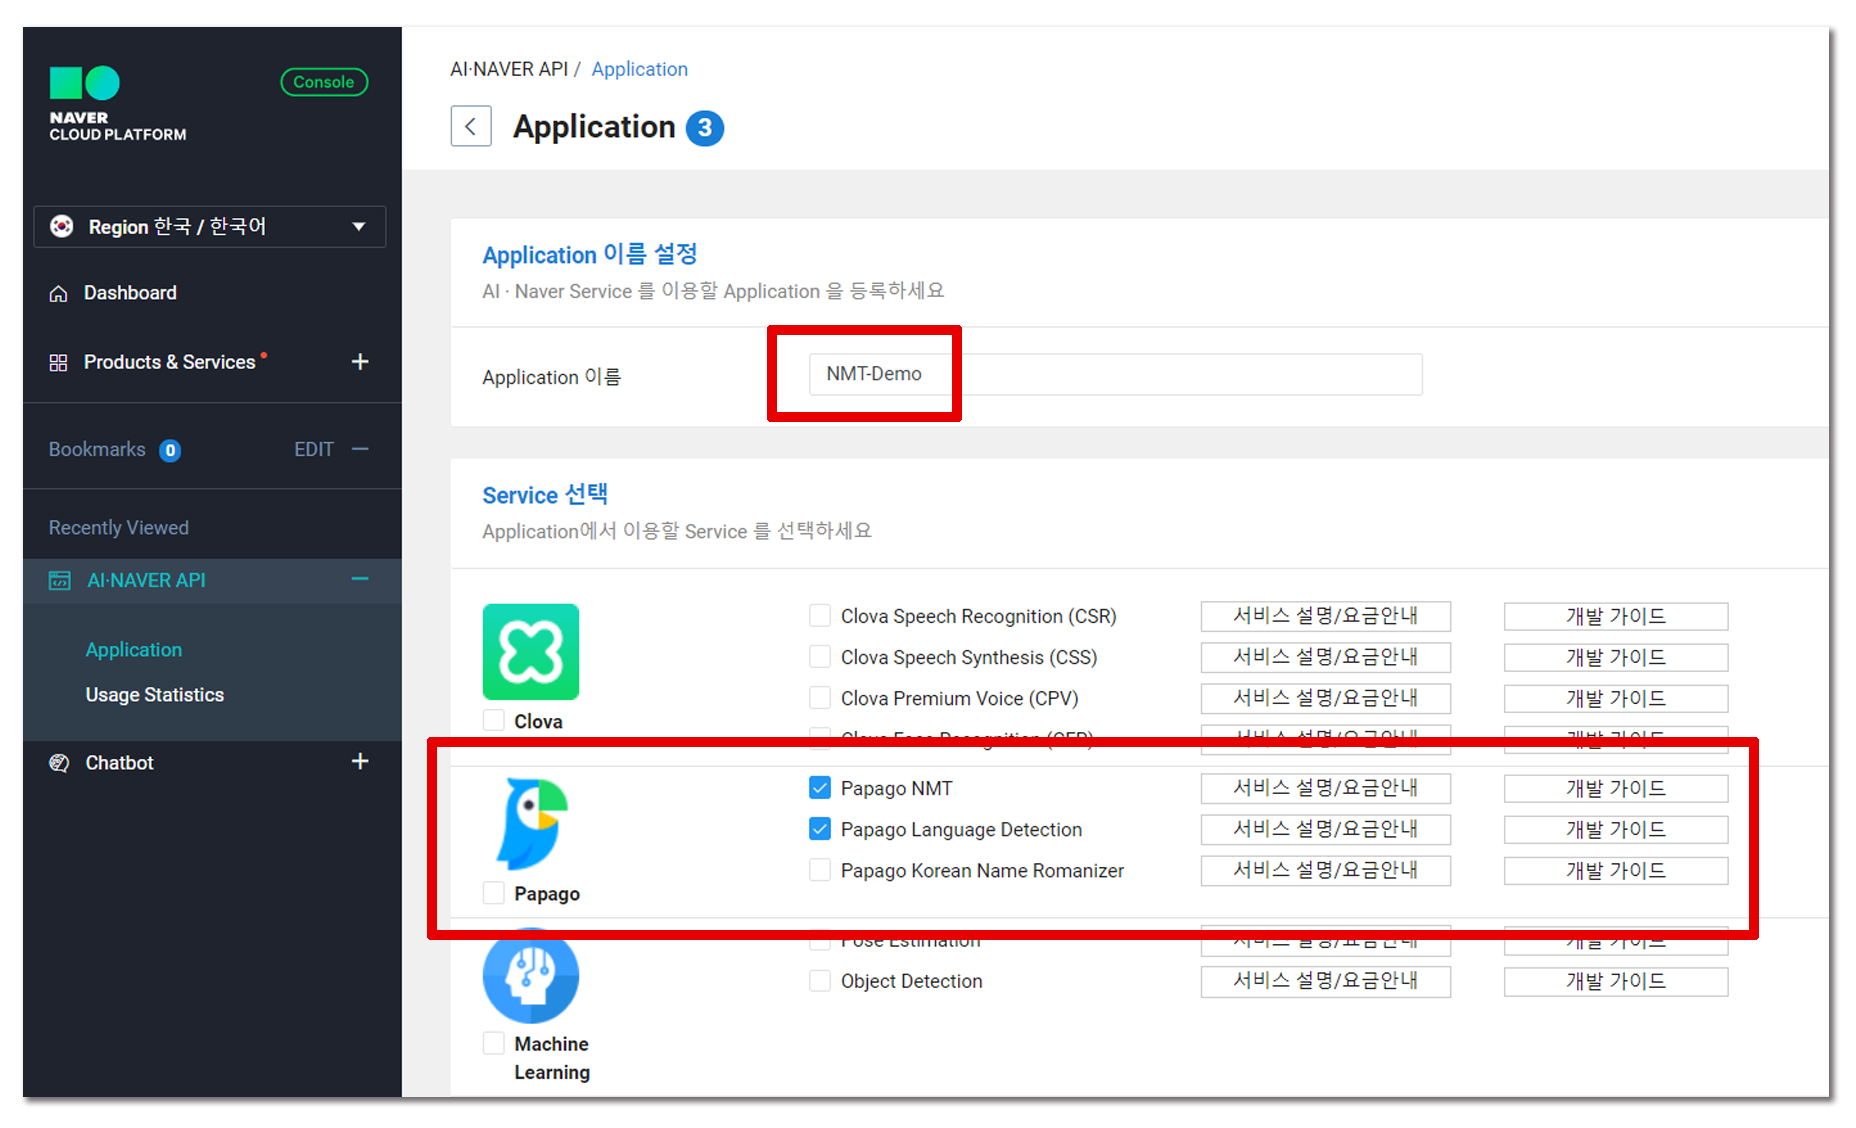Click the Bookmarks count badge

pos(171,451)
